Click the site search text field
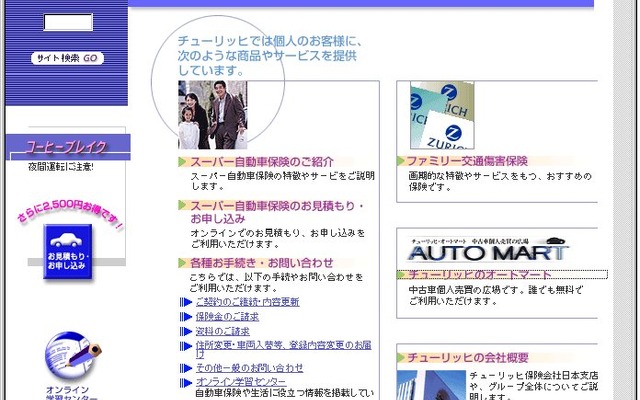 tap(68, 22)
